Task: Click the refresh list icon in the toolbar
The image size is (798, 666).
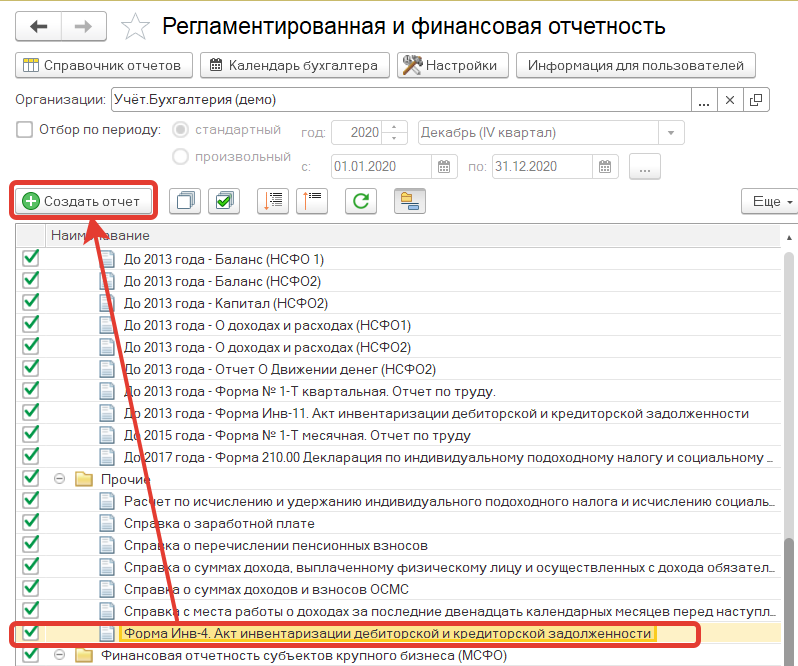Action: coord(360,201)
